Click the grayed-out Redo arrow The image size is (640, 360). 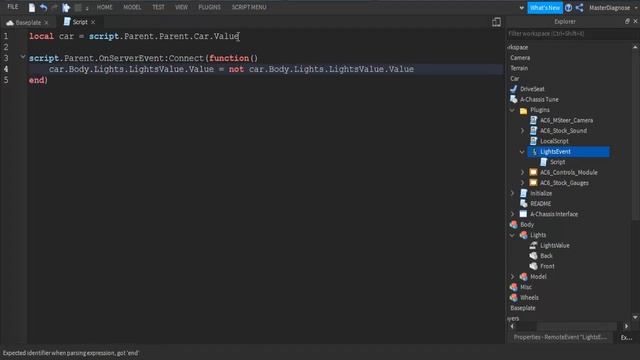click(54, 7)
